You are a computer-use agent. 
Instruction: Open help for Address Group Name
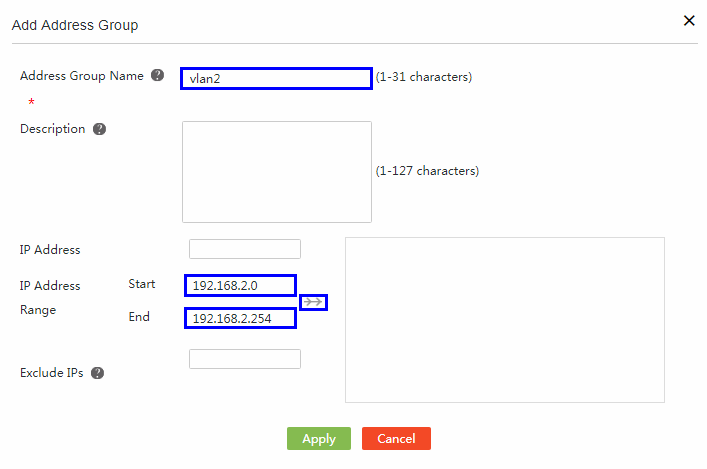tap(157, 75)
